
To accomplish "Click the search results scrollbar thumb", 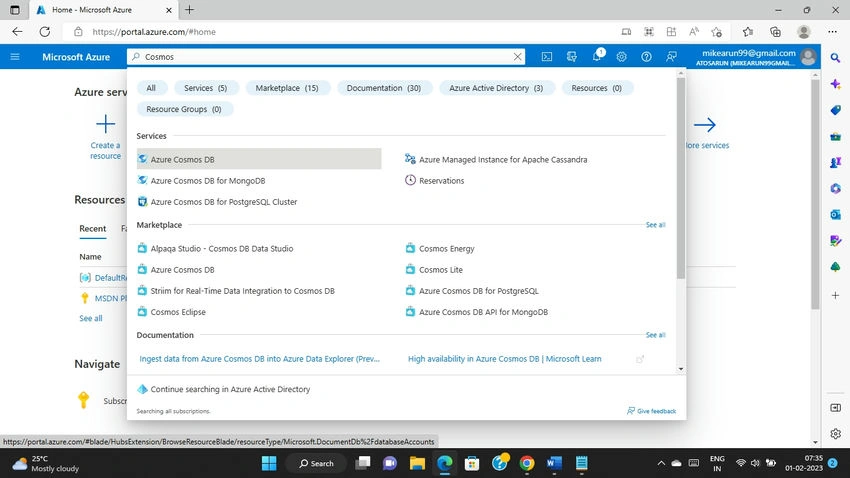I will 681,178.
